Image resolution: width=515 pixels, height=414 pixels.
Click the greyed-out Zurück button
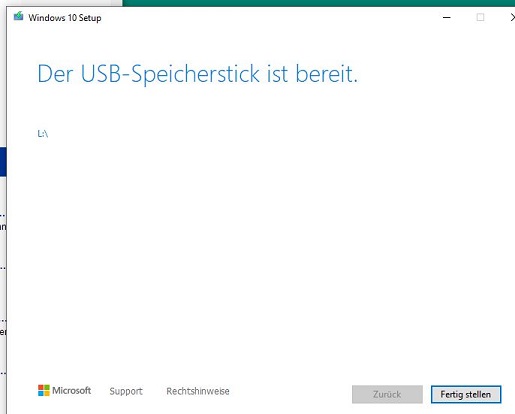(387, 394)
